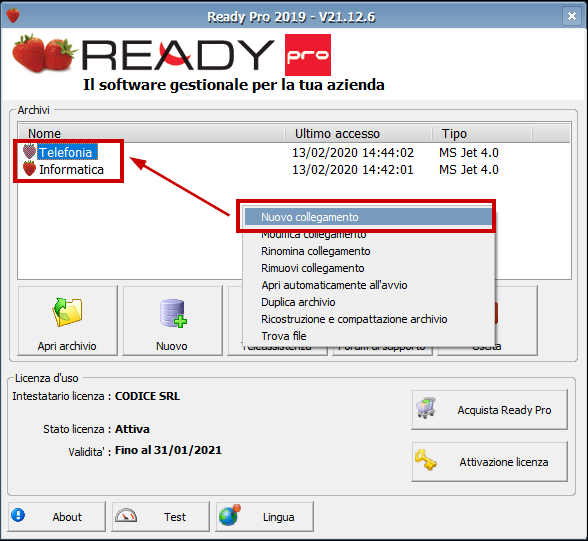Screen dimensions: 588x541
Task: Click the golden key icon for Attivazione licenza
Action: [x=426, y=460]
